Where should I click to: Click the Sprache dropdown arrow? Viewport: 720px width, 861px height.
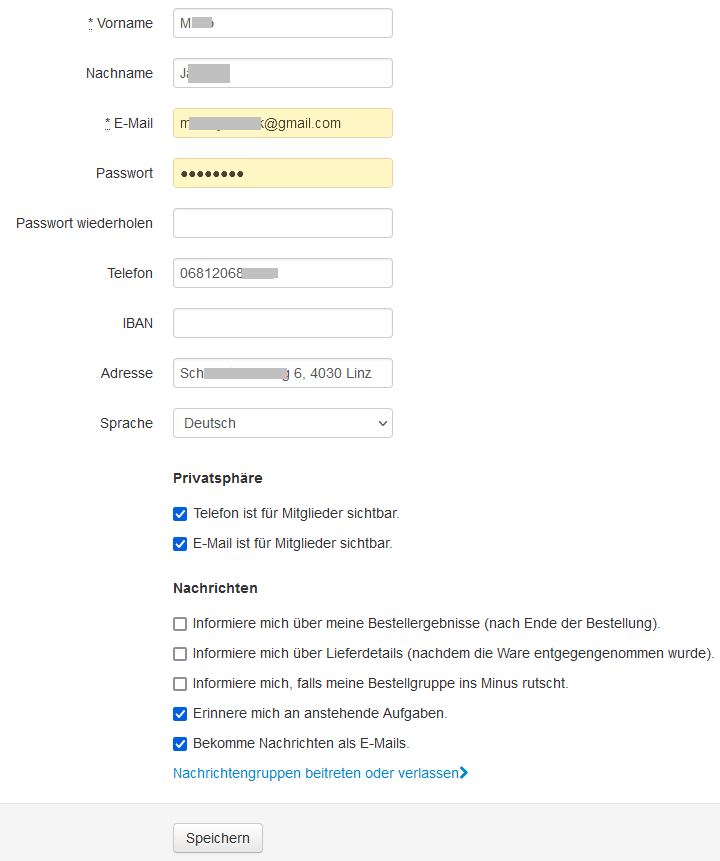click(382, 424)
